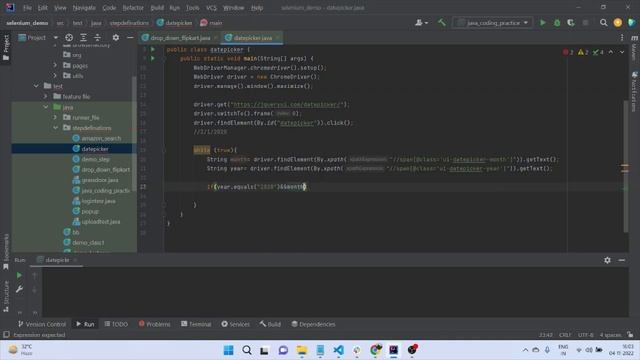The width and height of the screenshot is (640, 360).
Task: Open the Dependencies tool window
Action: click(313, 324)
